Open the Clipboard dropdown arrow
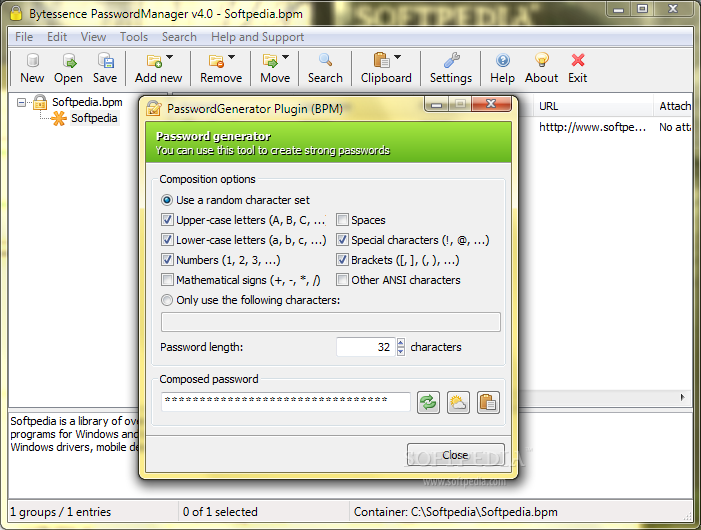 click(397, 57)
